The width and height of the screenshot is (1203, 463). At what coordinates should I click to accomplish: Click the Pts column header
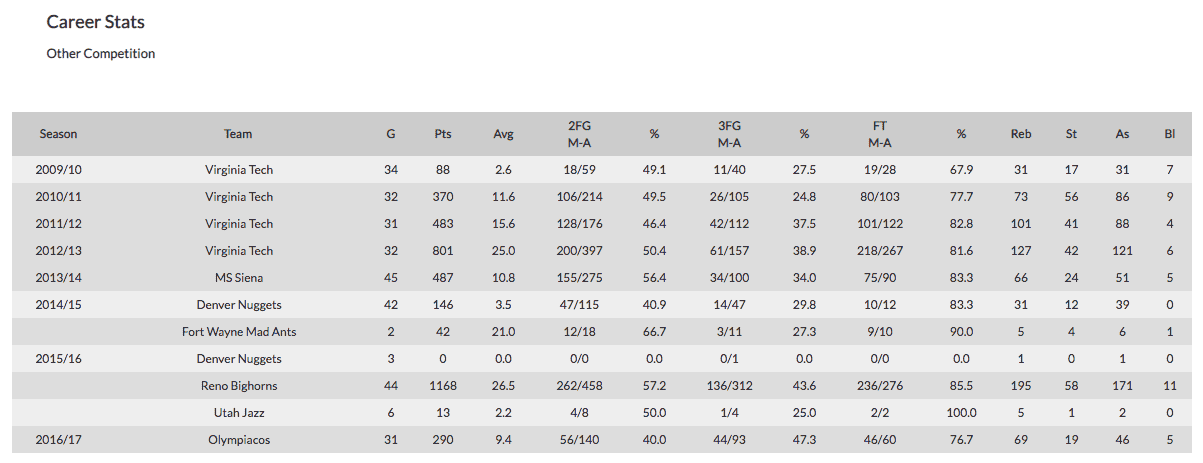443,134
